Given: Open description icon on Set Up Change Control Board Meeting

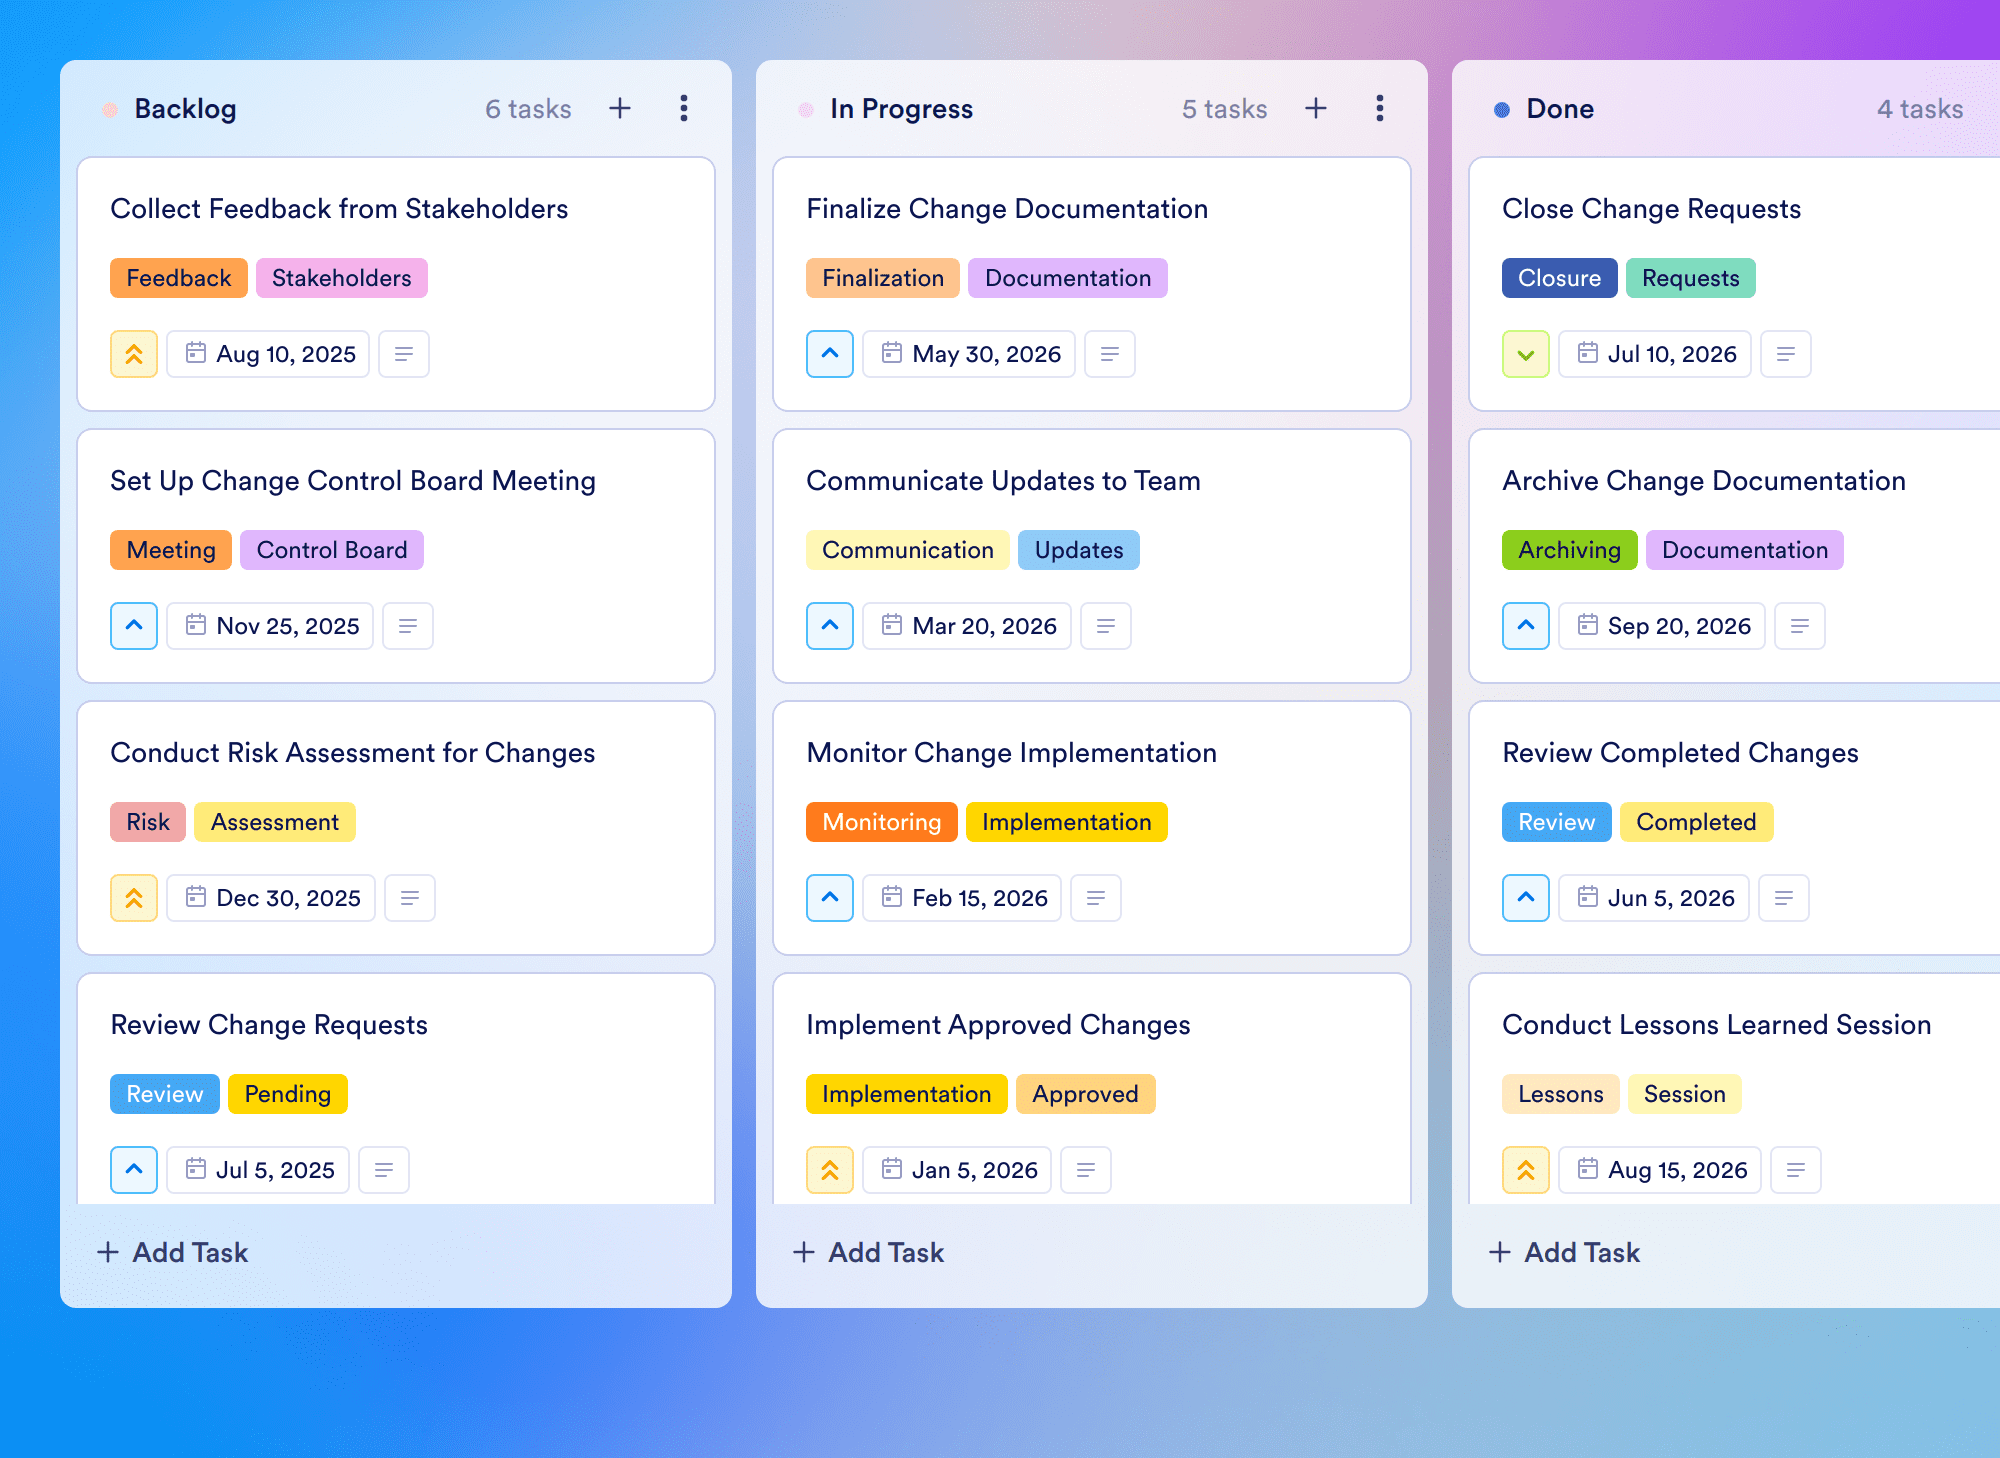Looking at the screenshot, I should 408,626.
